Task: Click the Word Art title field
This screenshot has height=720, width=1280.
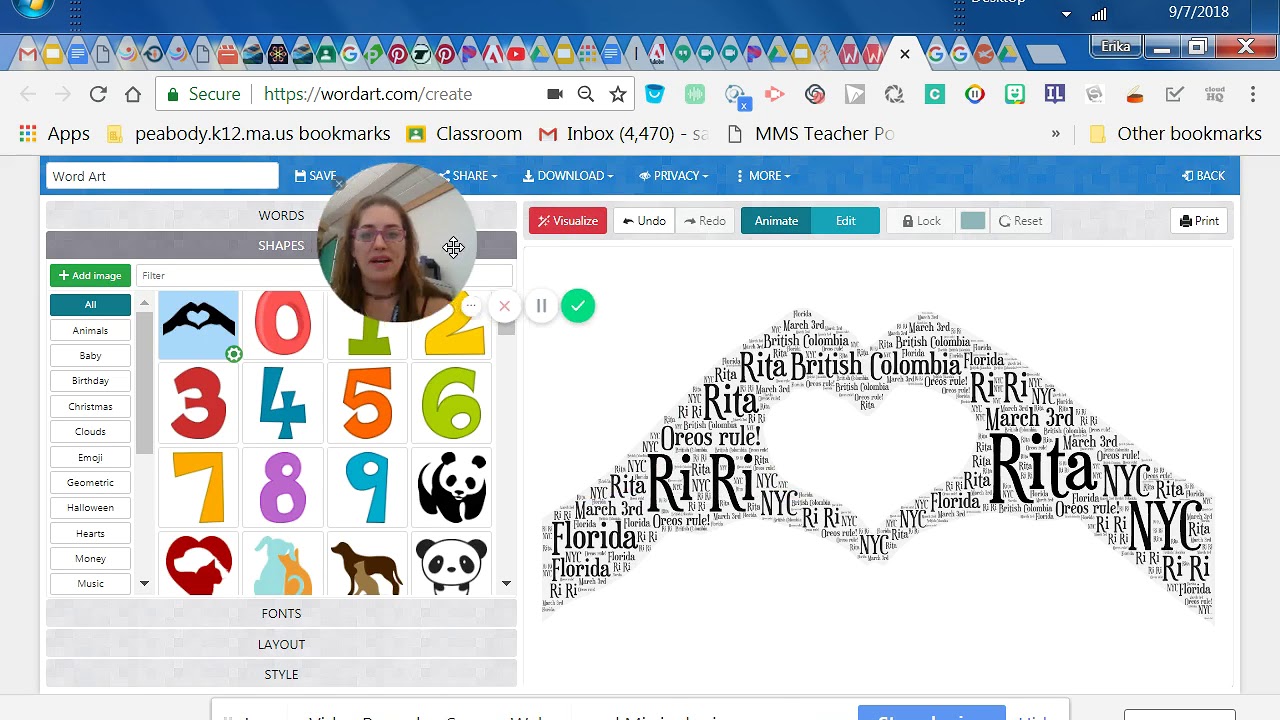Action: [x=162, y=176]
